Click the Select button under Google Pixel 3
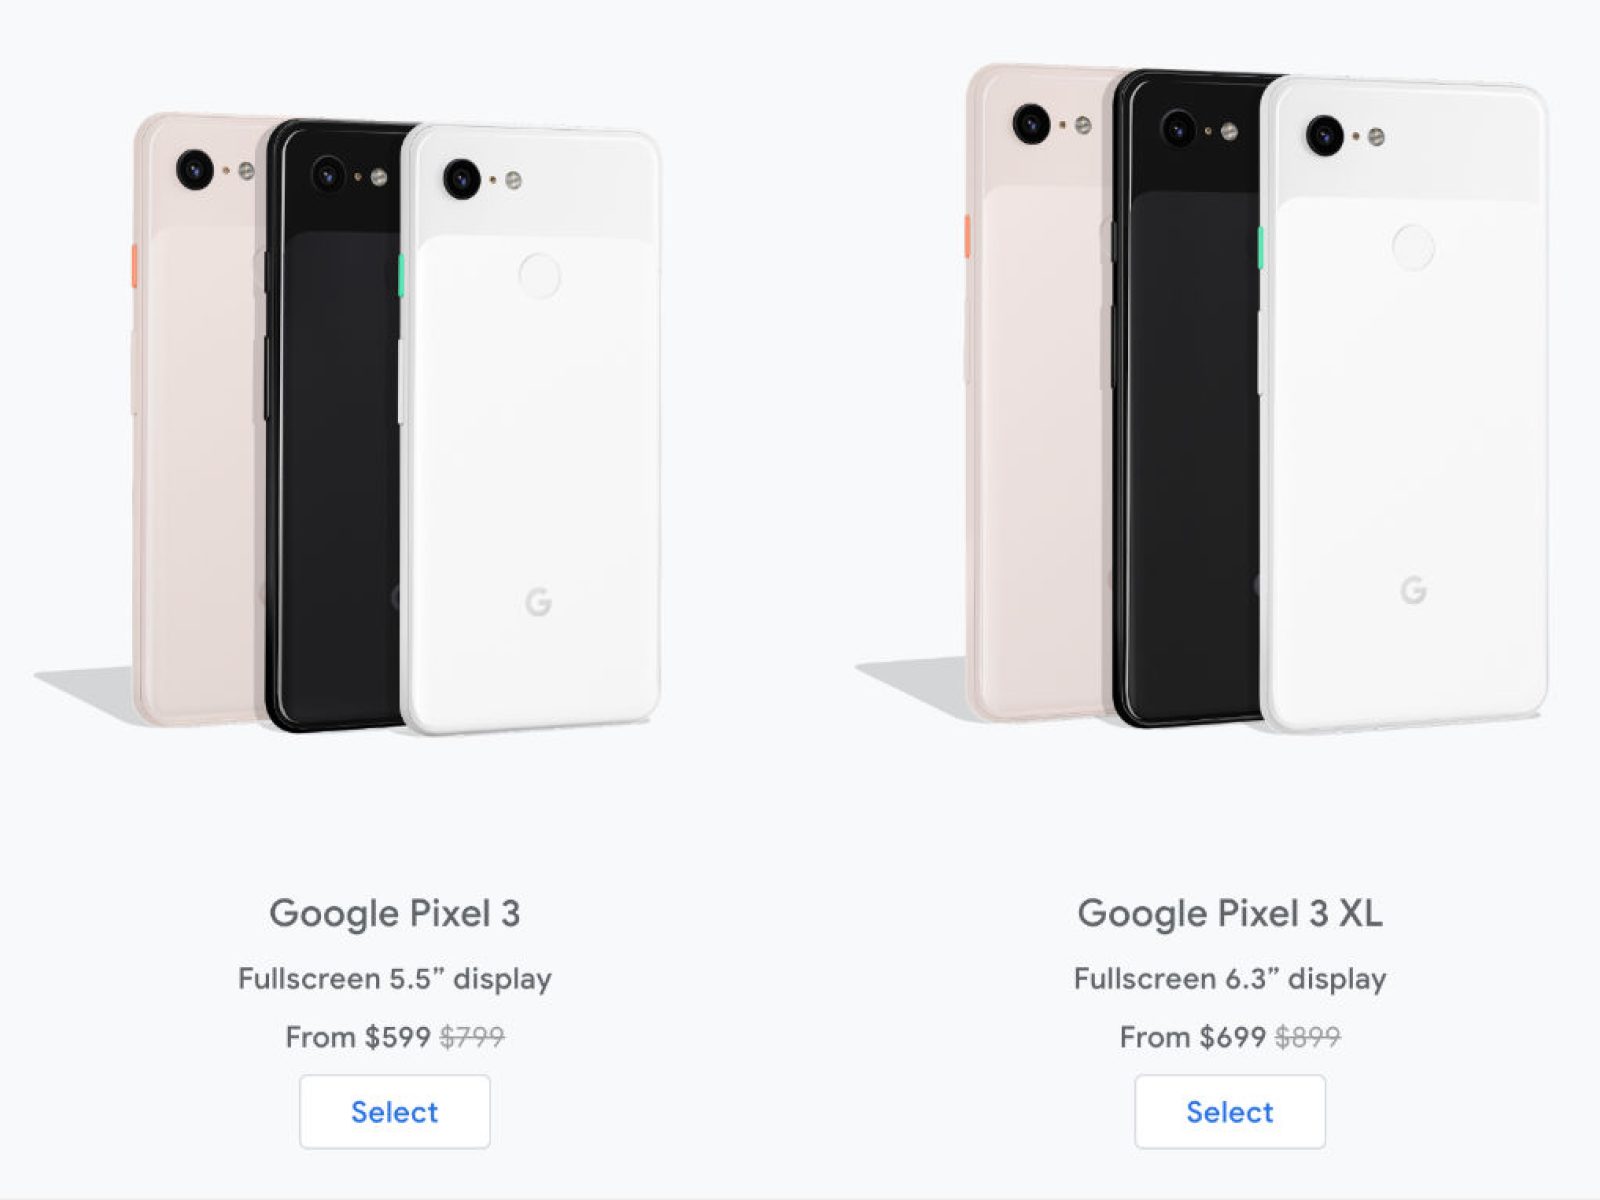The image size is (1600, 1200). pos(394,1111)
